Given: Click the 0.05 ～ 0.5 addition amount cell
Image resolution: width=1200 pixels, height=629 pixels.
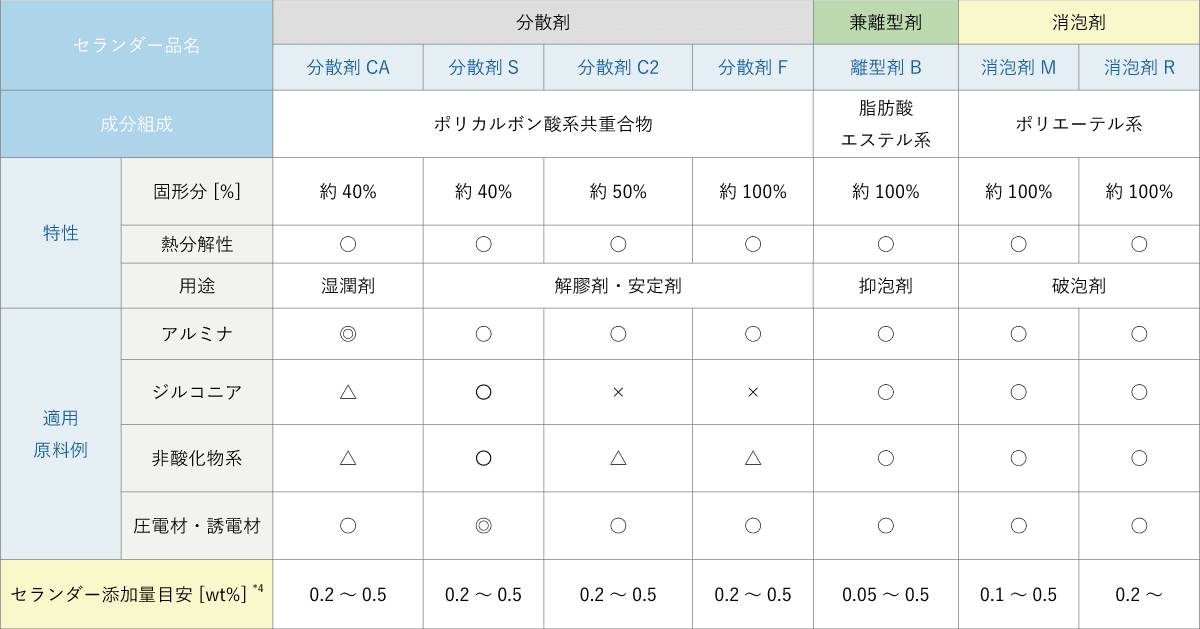Looking at the screenshot, I should tap(885, 595).
